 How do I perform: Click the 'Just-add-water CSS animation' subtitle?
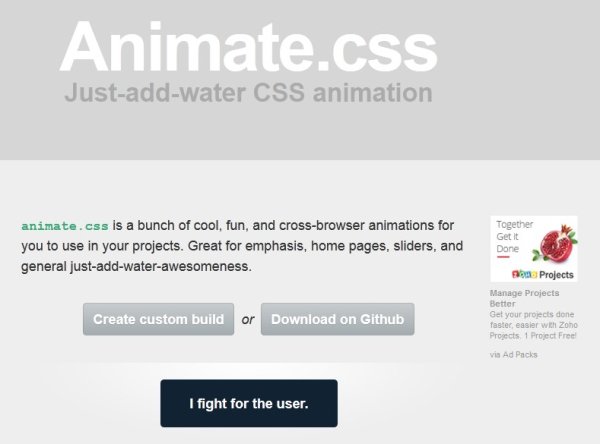tap(248, 93)
